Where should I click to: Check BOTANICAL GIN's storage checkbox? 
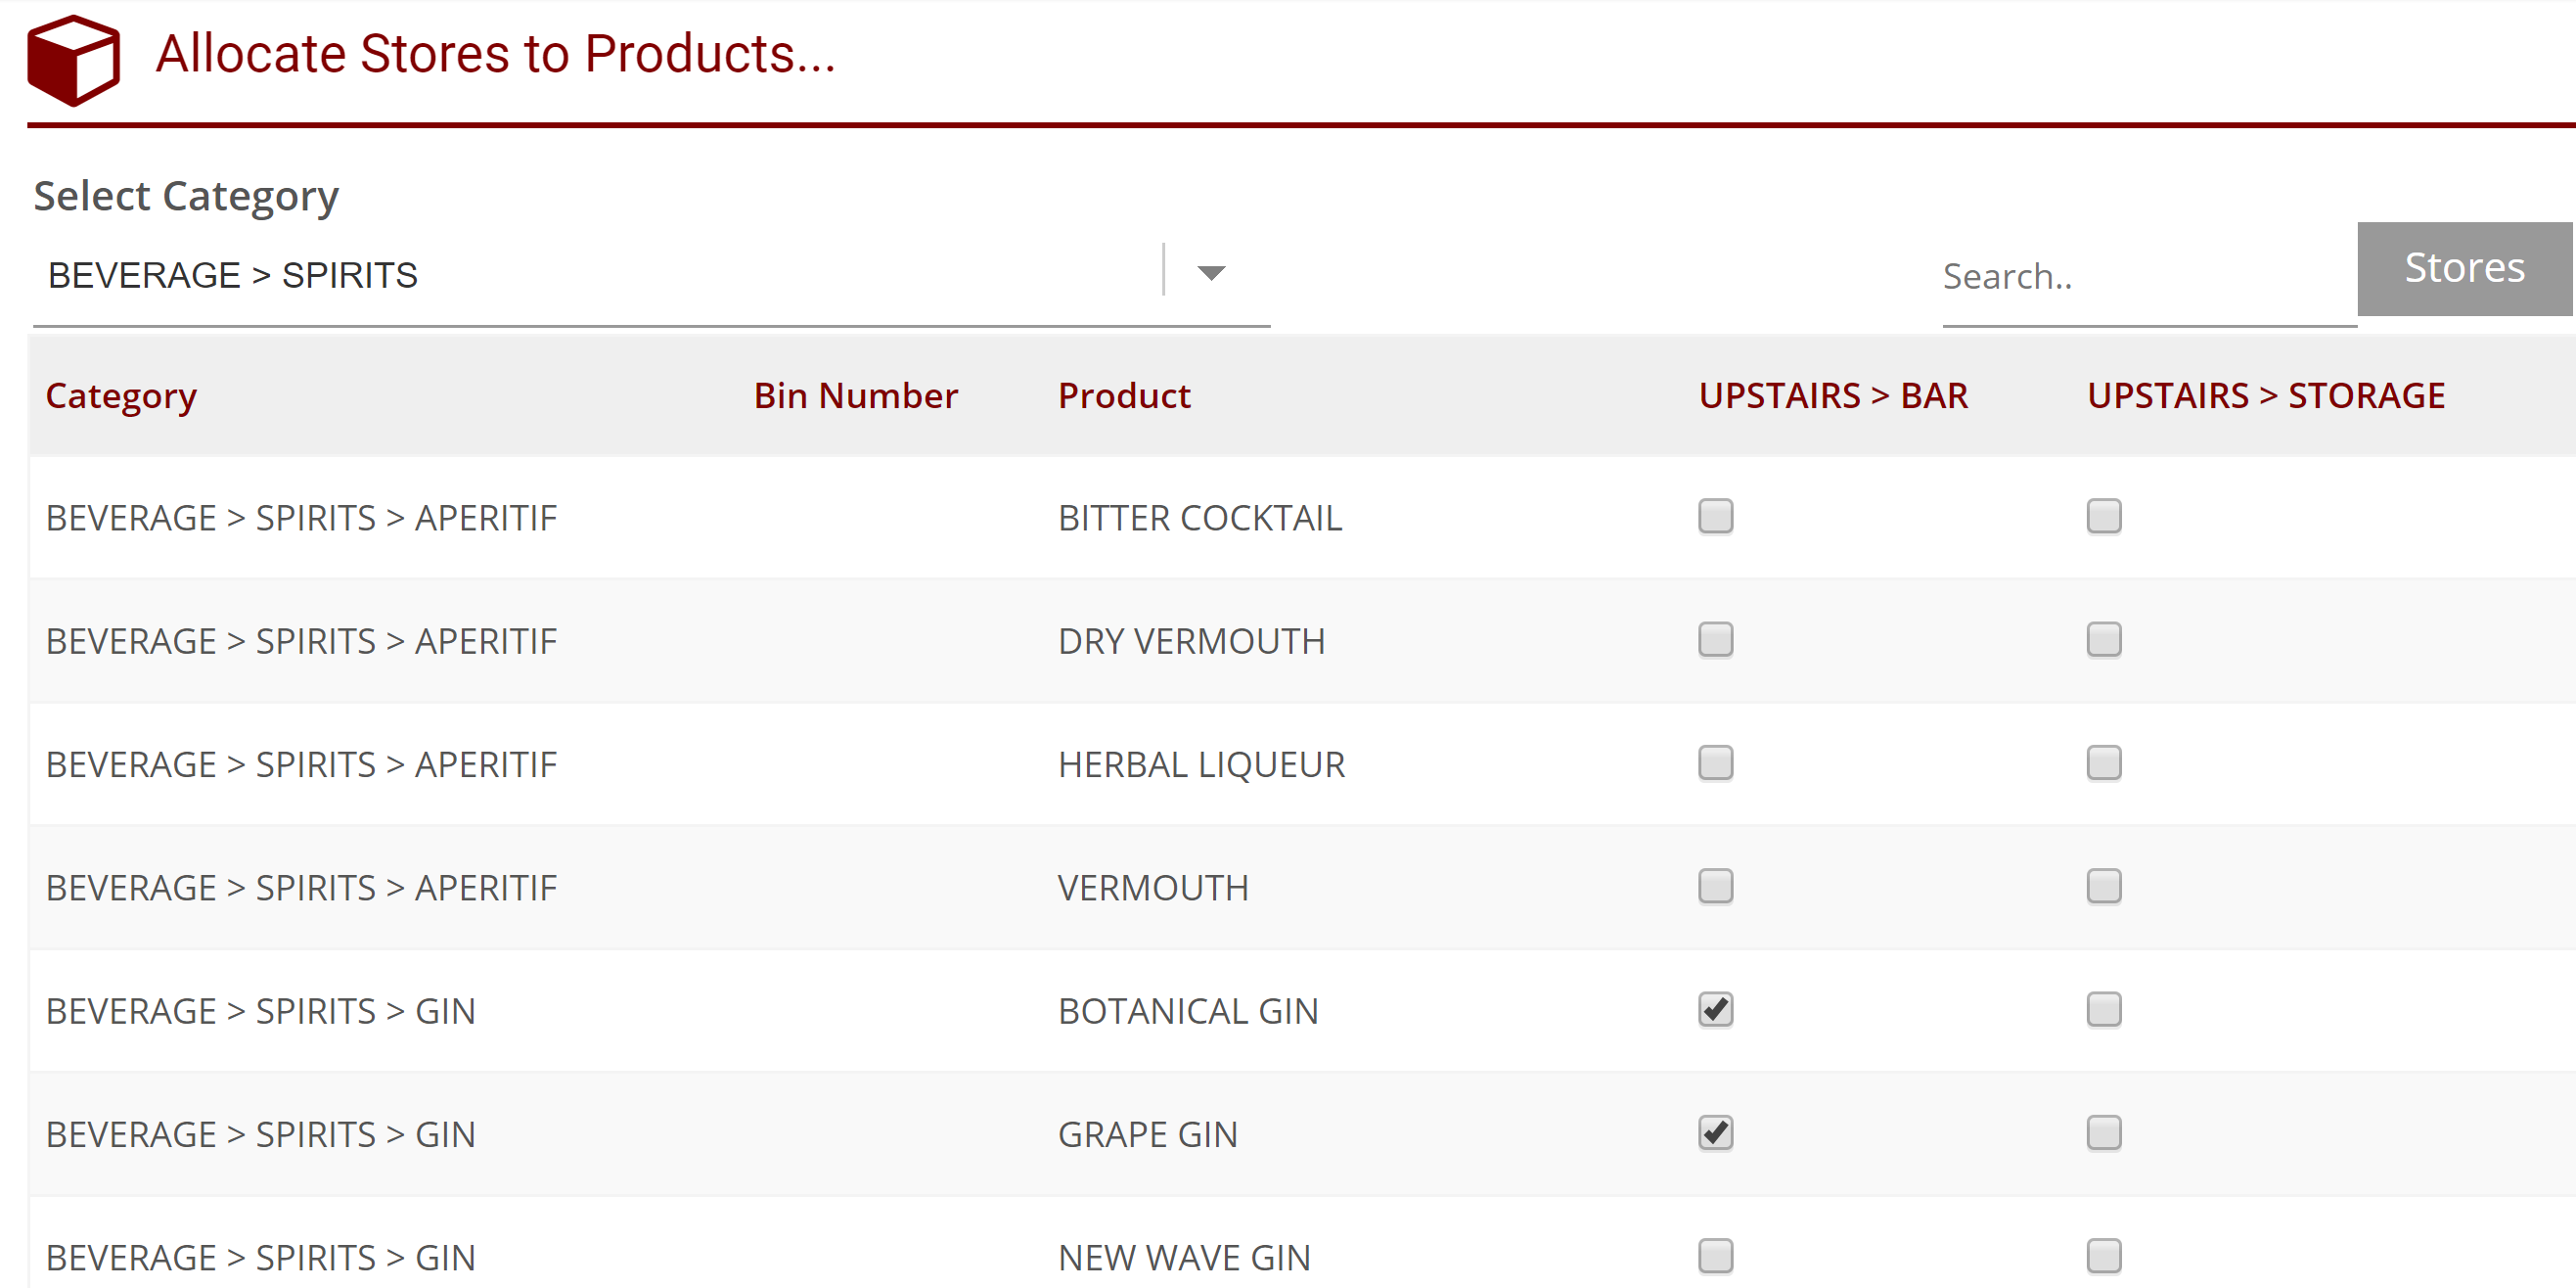click(2104, 1010)
